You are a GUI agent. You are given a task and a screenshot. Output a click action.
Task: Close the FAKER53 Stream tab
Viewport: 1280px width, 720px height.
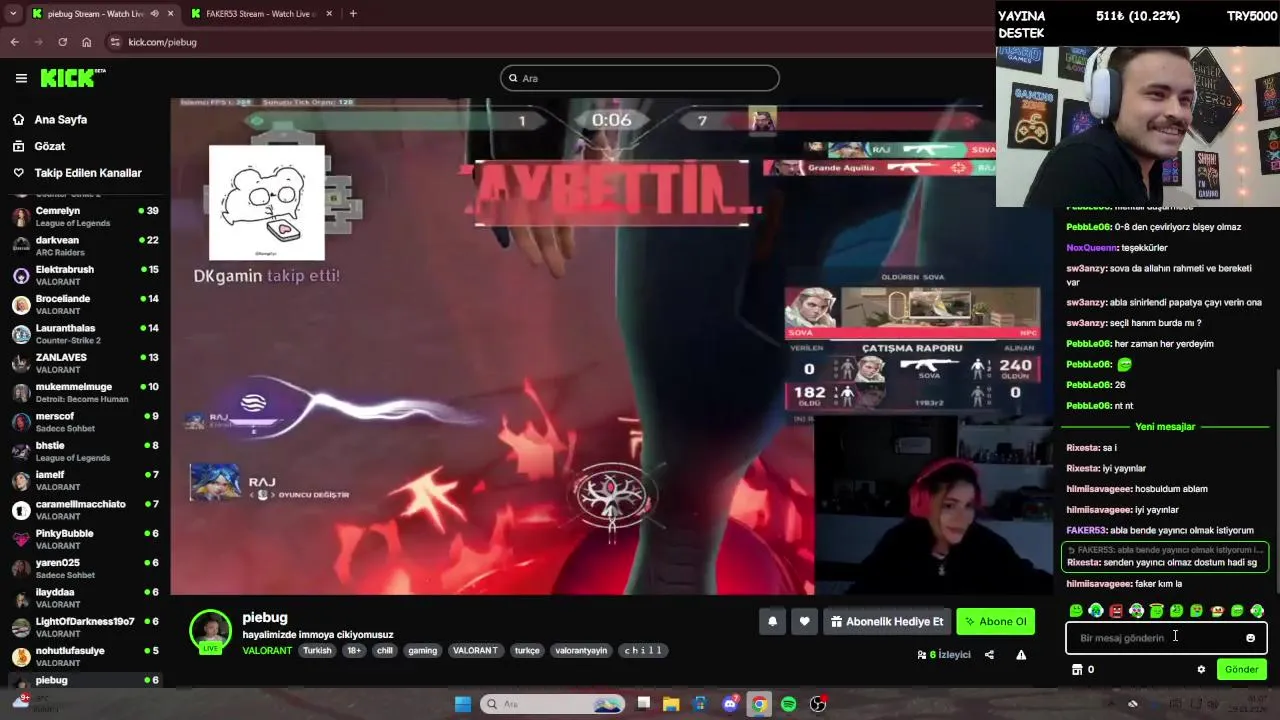328,14
